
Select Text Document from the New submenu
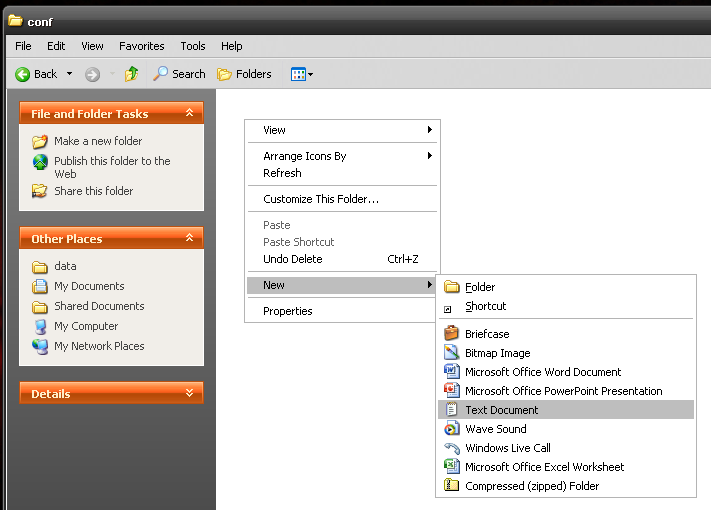(x=501, y=410)
